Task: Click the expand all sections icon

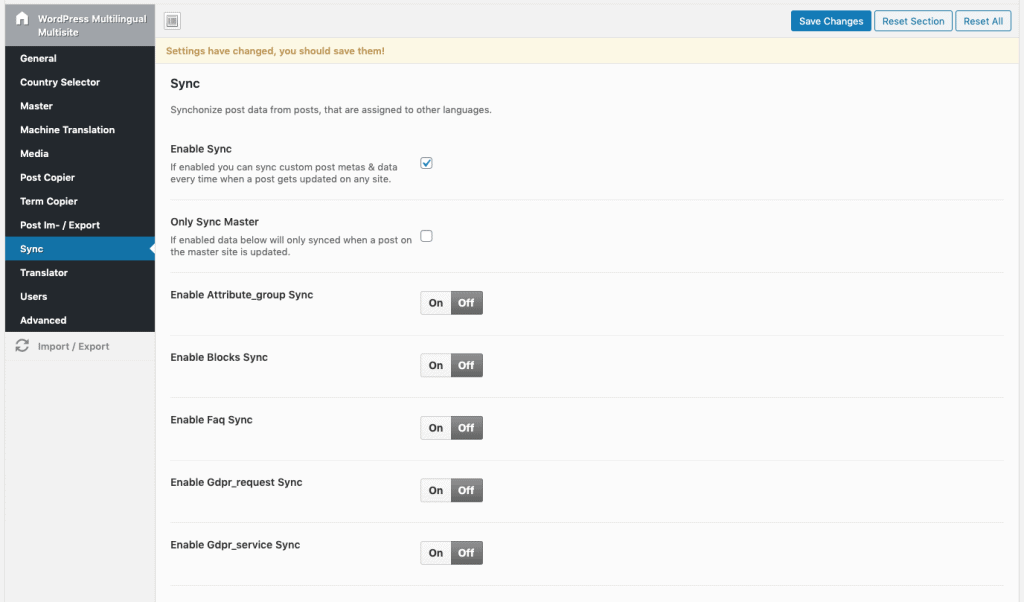Action: [172, 21]
